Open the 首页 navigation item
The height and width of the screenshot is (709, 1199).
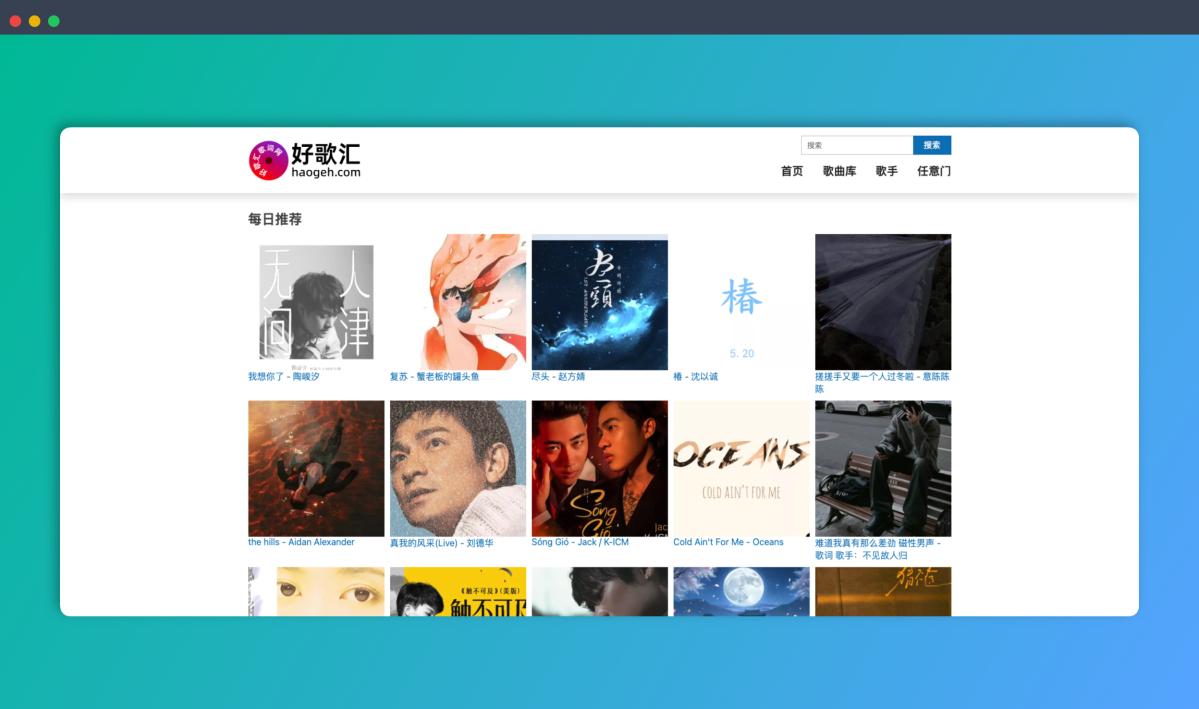pyautogui.click(x=791, y=171)
